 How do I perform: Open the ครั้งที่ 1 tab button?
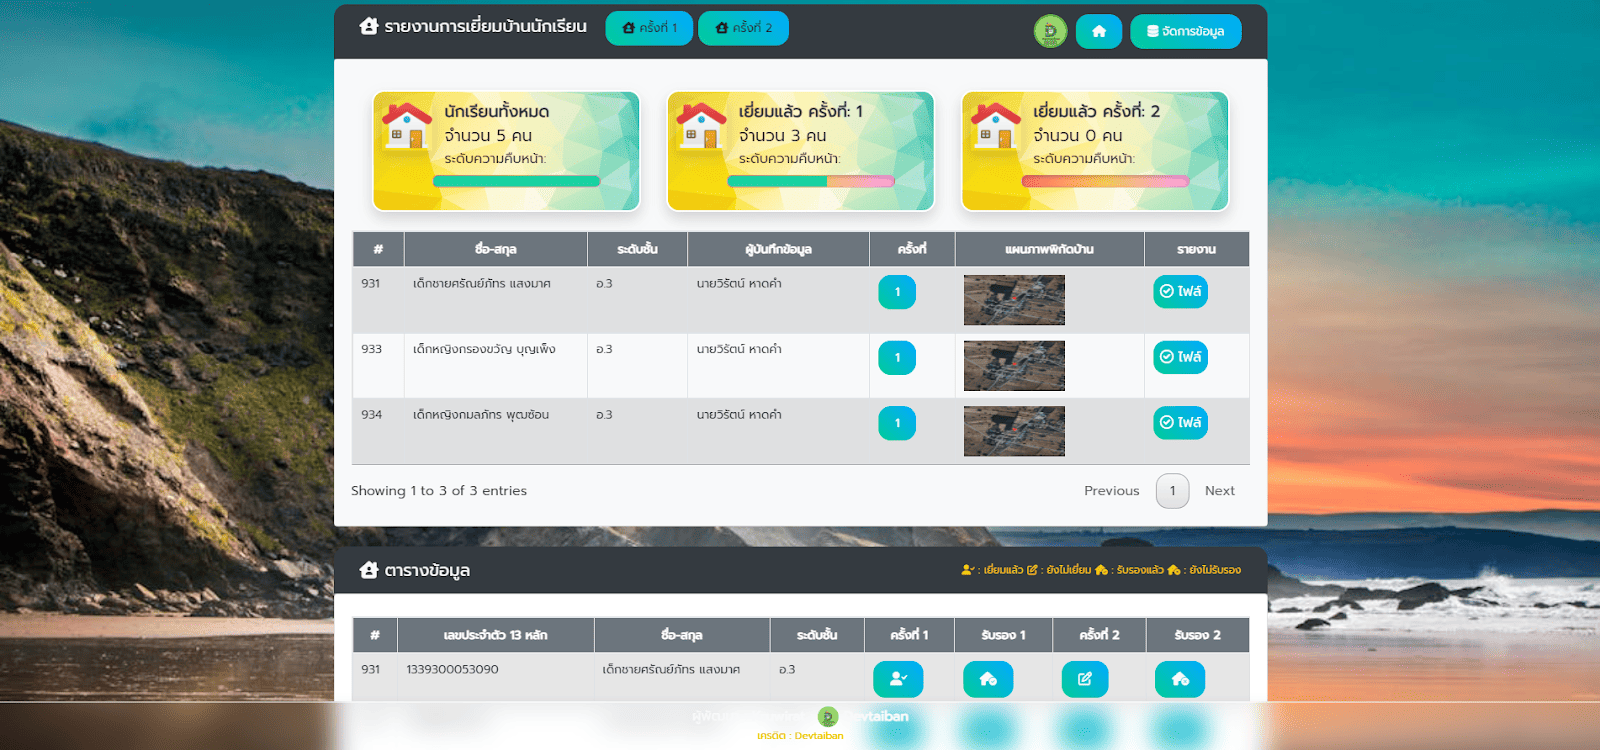(x=649, y=28)
